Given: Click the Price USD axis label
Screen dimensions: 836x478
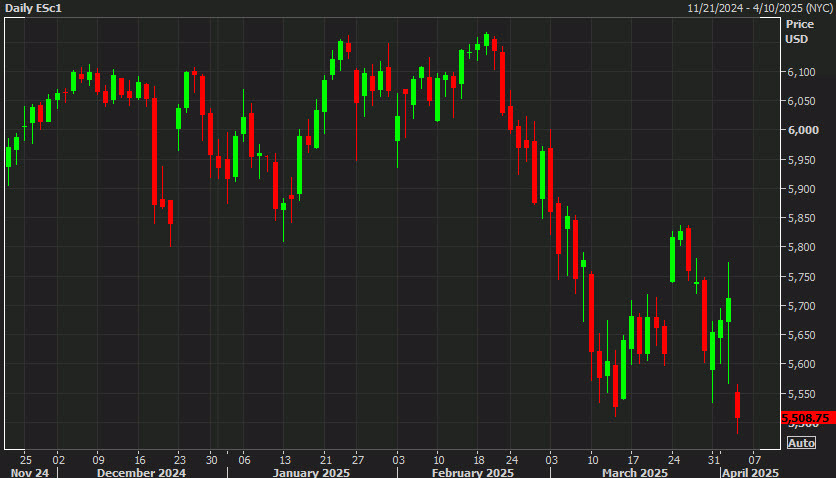Looking at the screenshot, I should pyautogui.click(x=799, y=31).
